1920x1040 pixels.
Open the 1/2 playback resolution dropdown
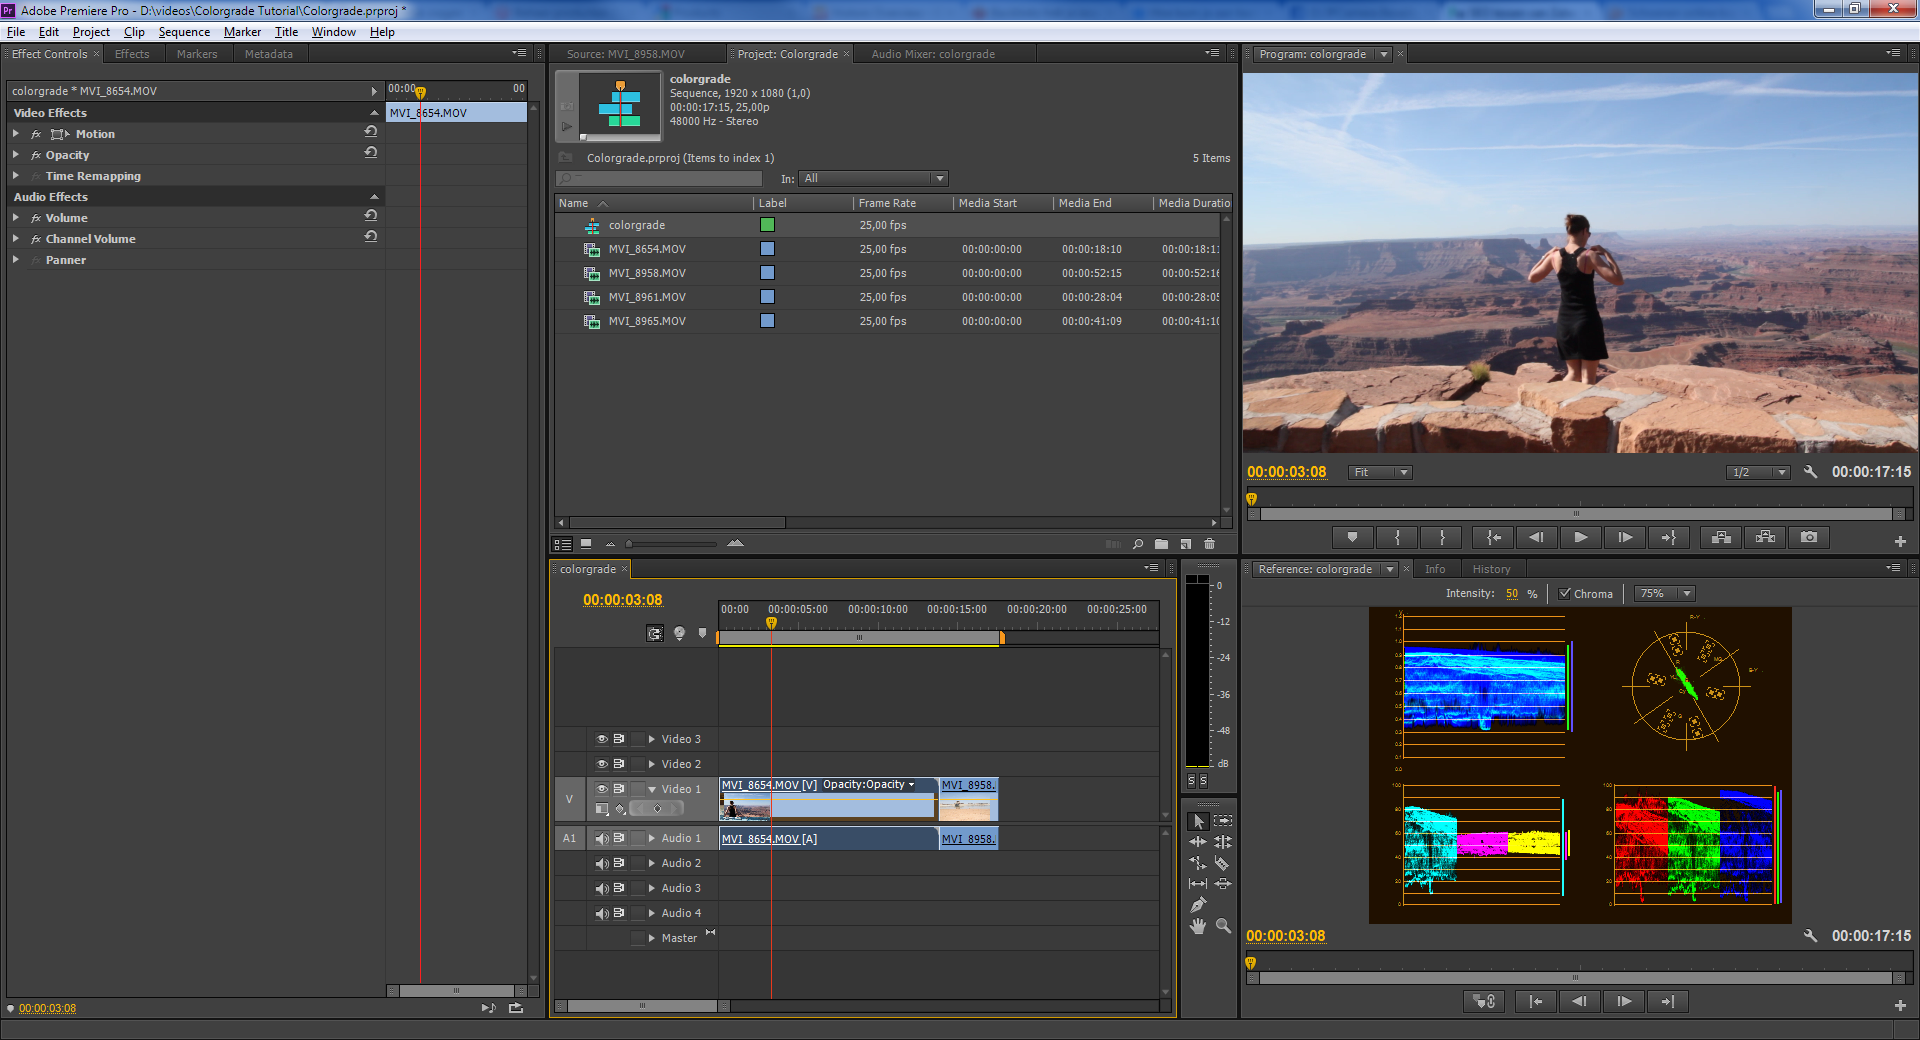pyautogui.click(x=1758, y=472)
